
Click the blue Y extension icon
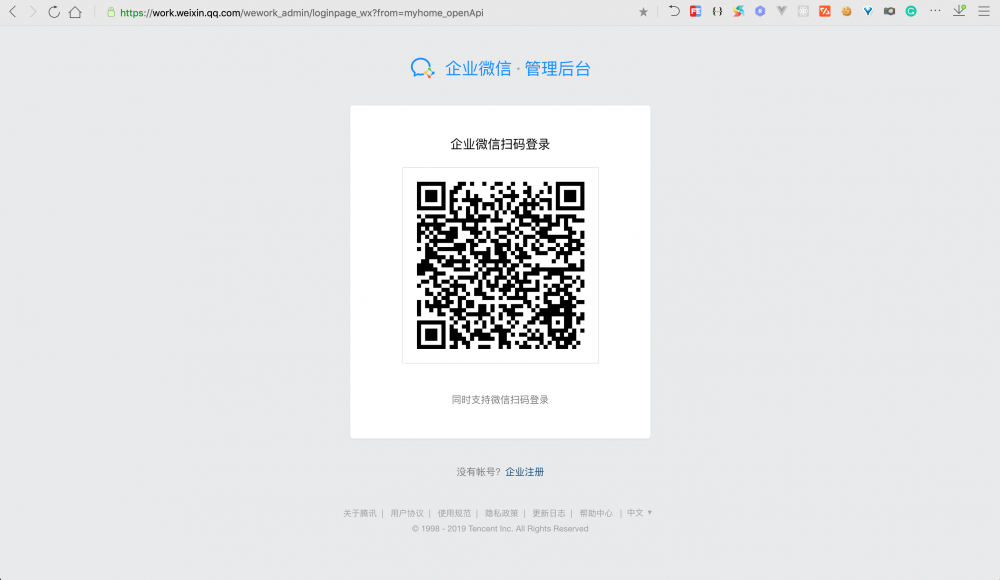click(x=868, y=11)
